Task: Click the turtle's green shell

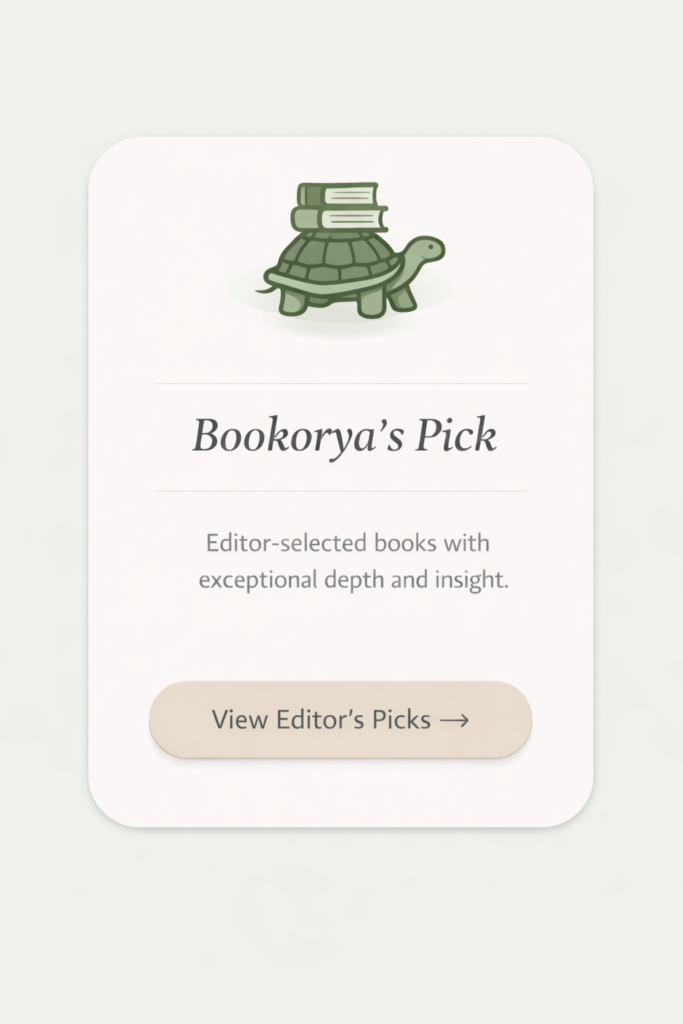Action: point(334,260)
